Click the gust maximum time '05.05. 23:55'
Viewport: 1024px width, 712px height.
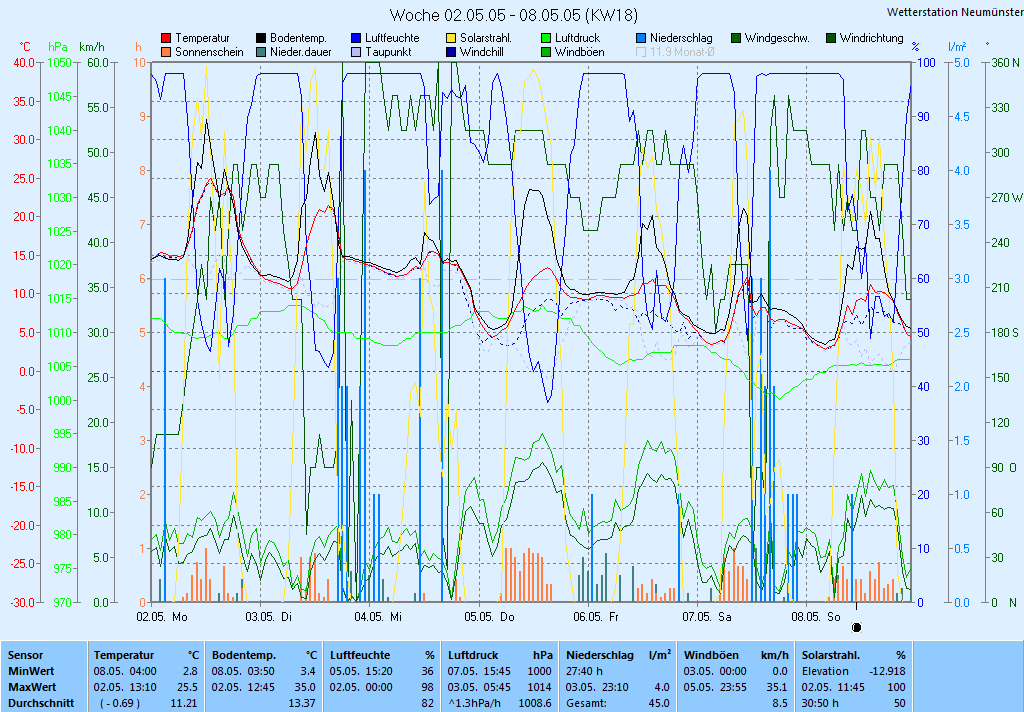coord(715,687)
